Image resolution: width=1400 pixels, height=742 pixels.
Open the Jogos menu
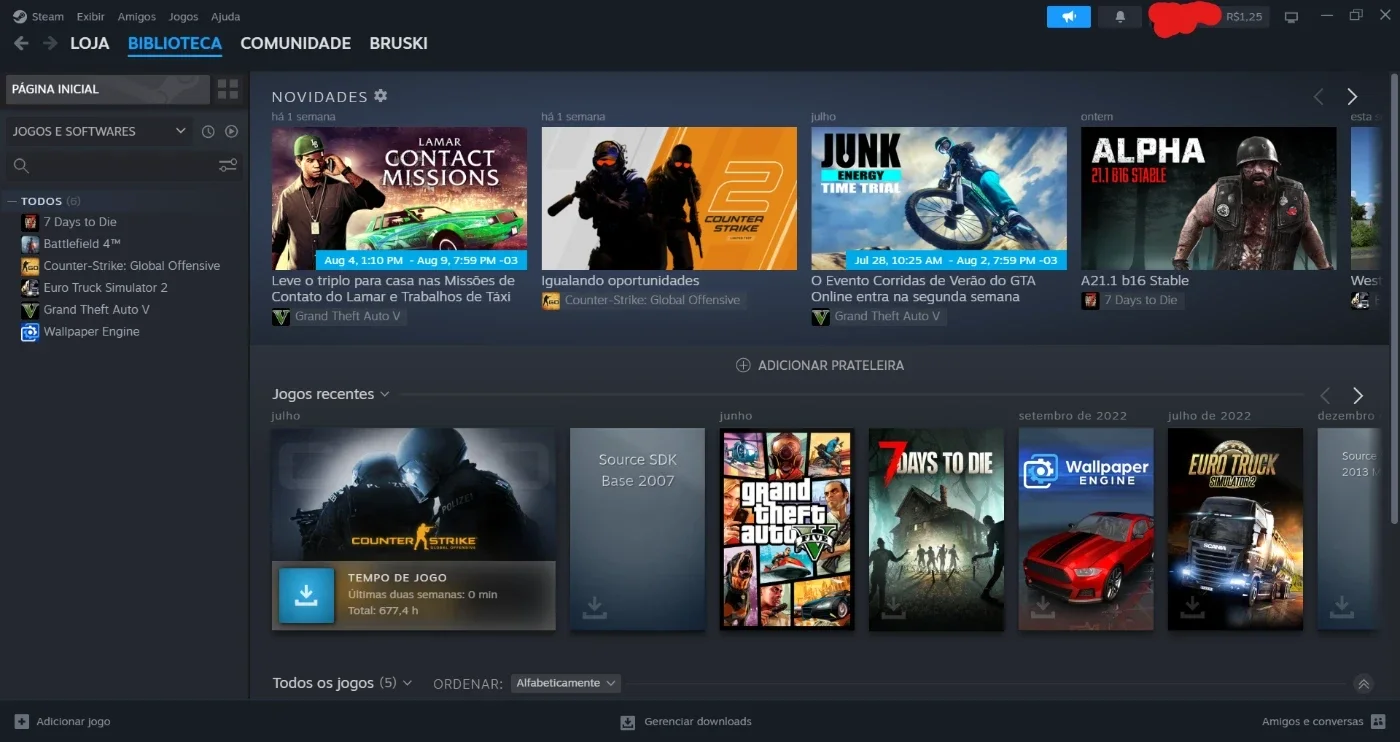coord(184,17)
